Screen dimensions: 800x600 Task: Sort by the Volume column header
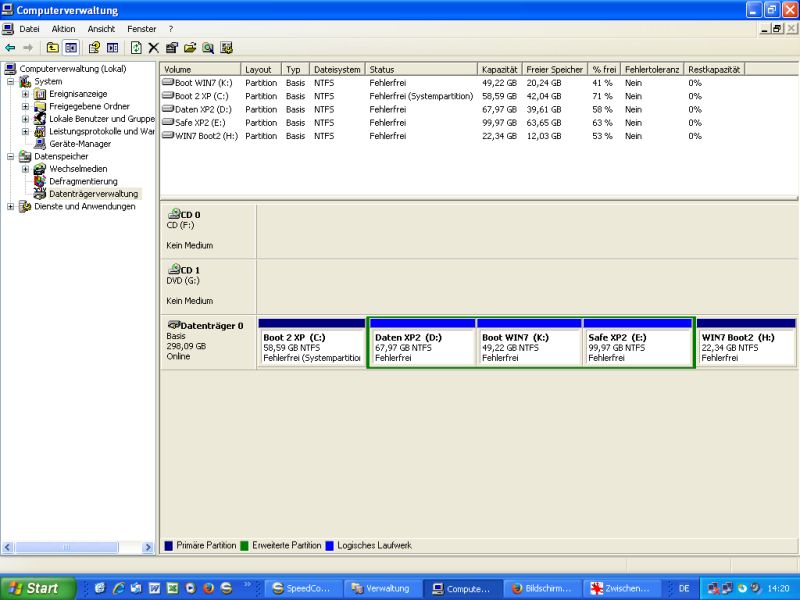200,69
